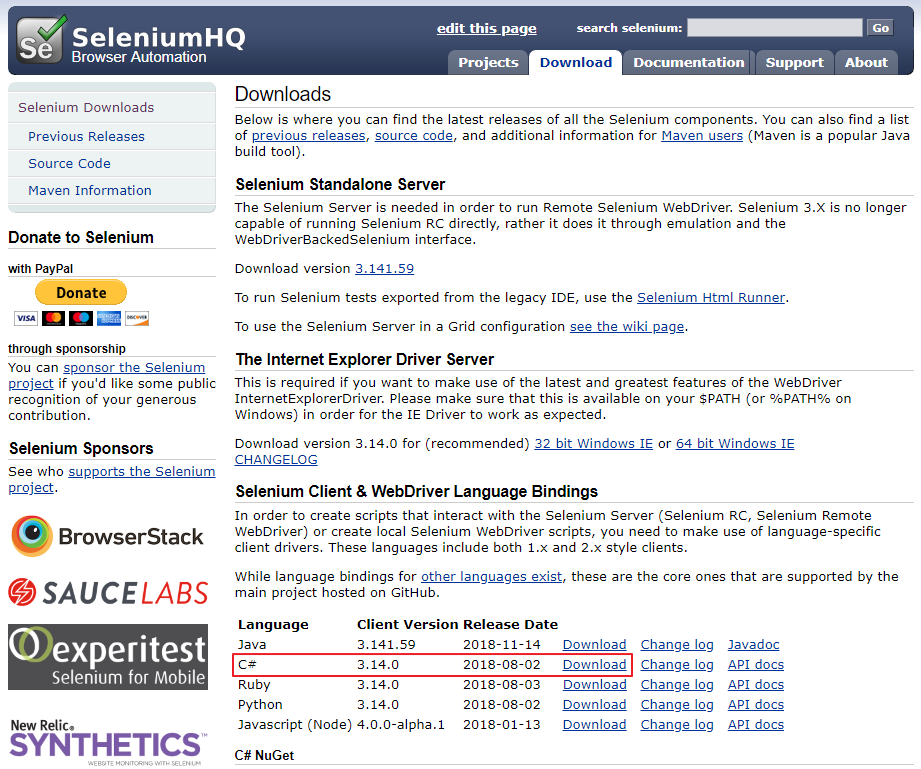Switch to the Documentation tab
921x769 pixels.
pyautogui.click(x=688, y=62)
